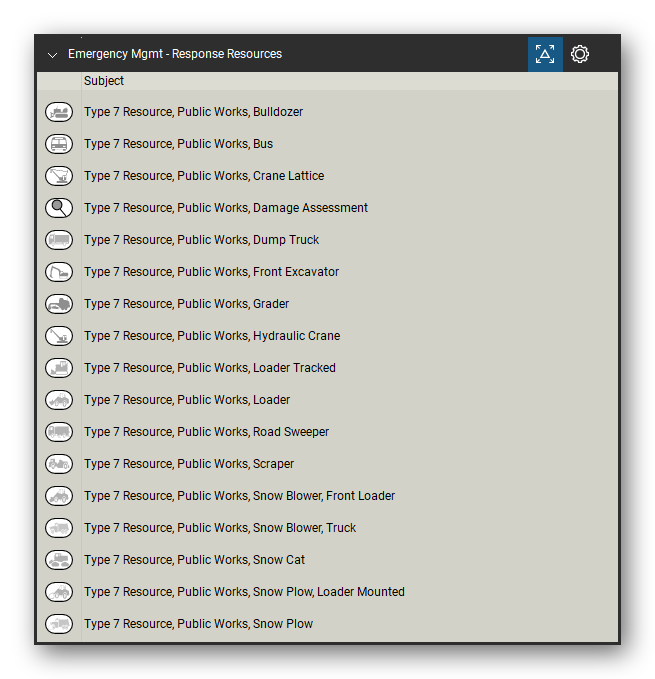Toggle the subject scaling button in header
This screenshot has width=655, height=679.
click(545, 54)
